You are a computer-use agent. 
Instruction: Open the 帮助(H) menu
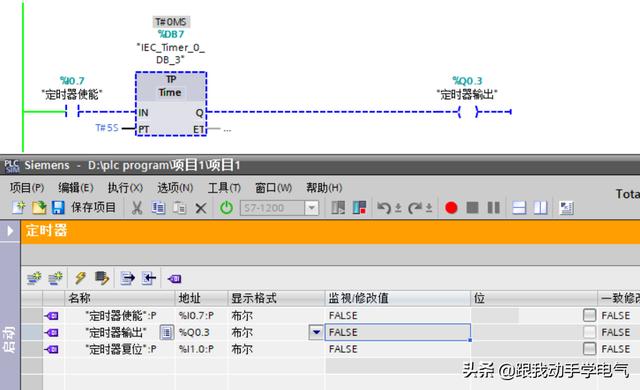coord(324,188)
